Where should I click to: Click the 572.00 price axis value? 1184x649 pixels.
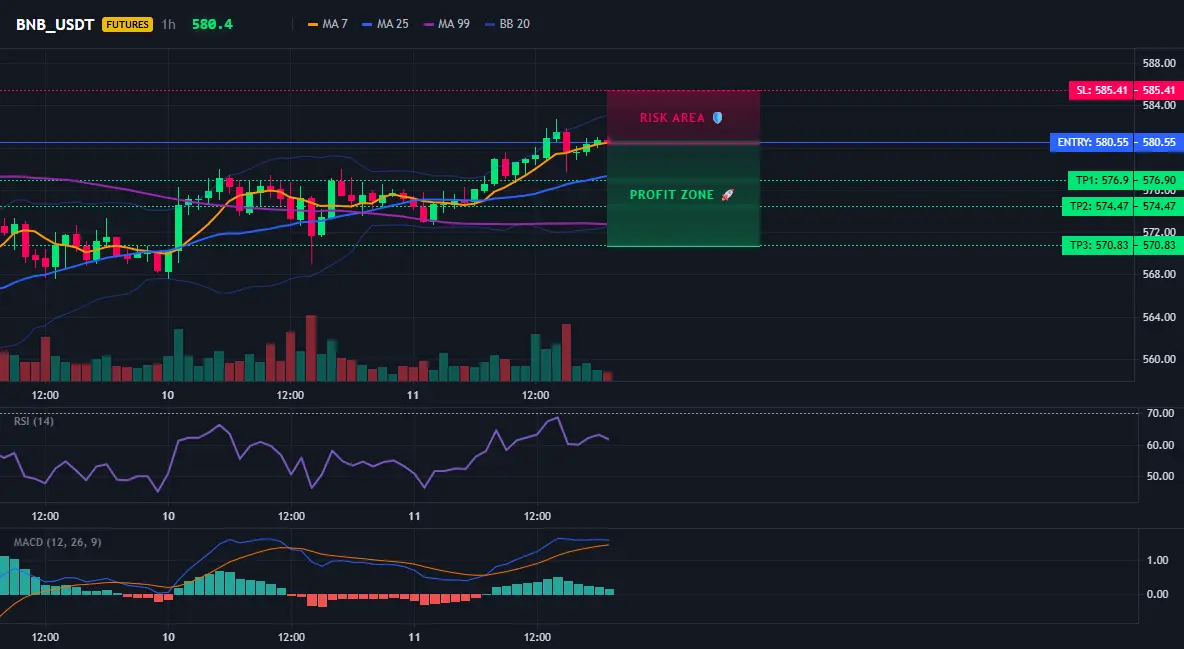pyautogui.click(x=1158, y=232)
